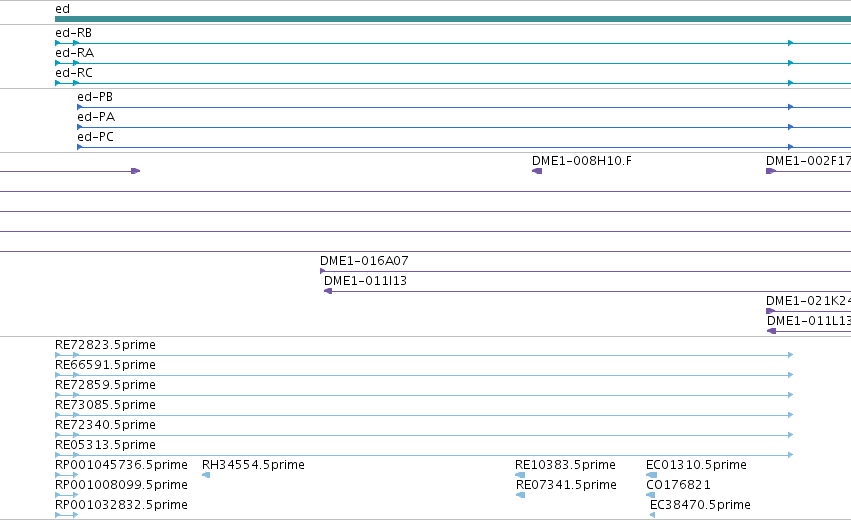Click the CO176821 arrow glyph
Viewport: 851px width, 520px height.
pos(650,495)
